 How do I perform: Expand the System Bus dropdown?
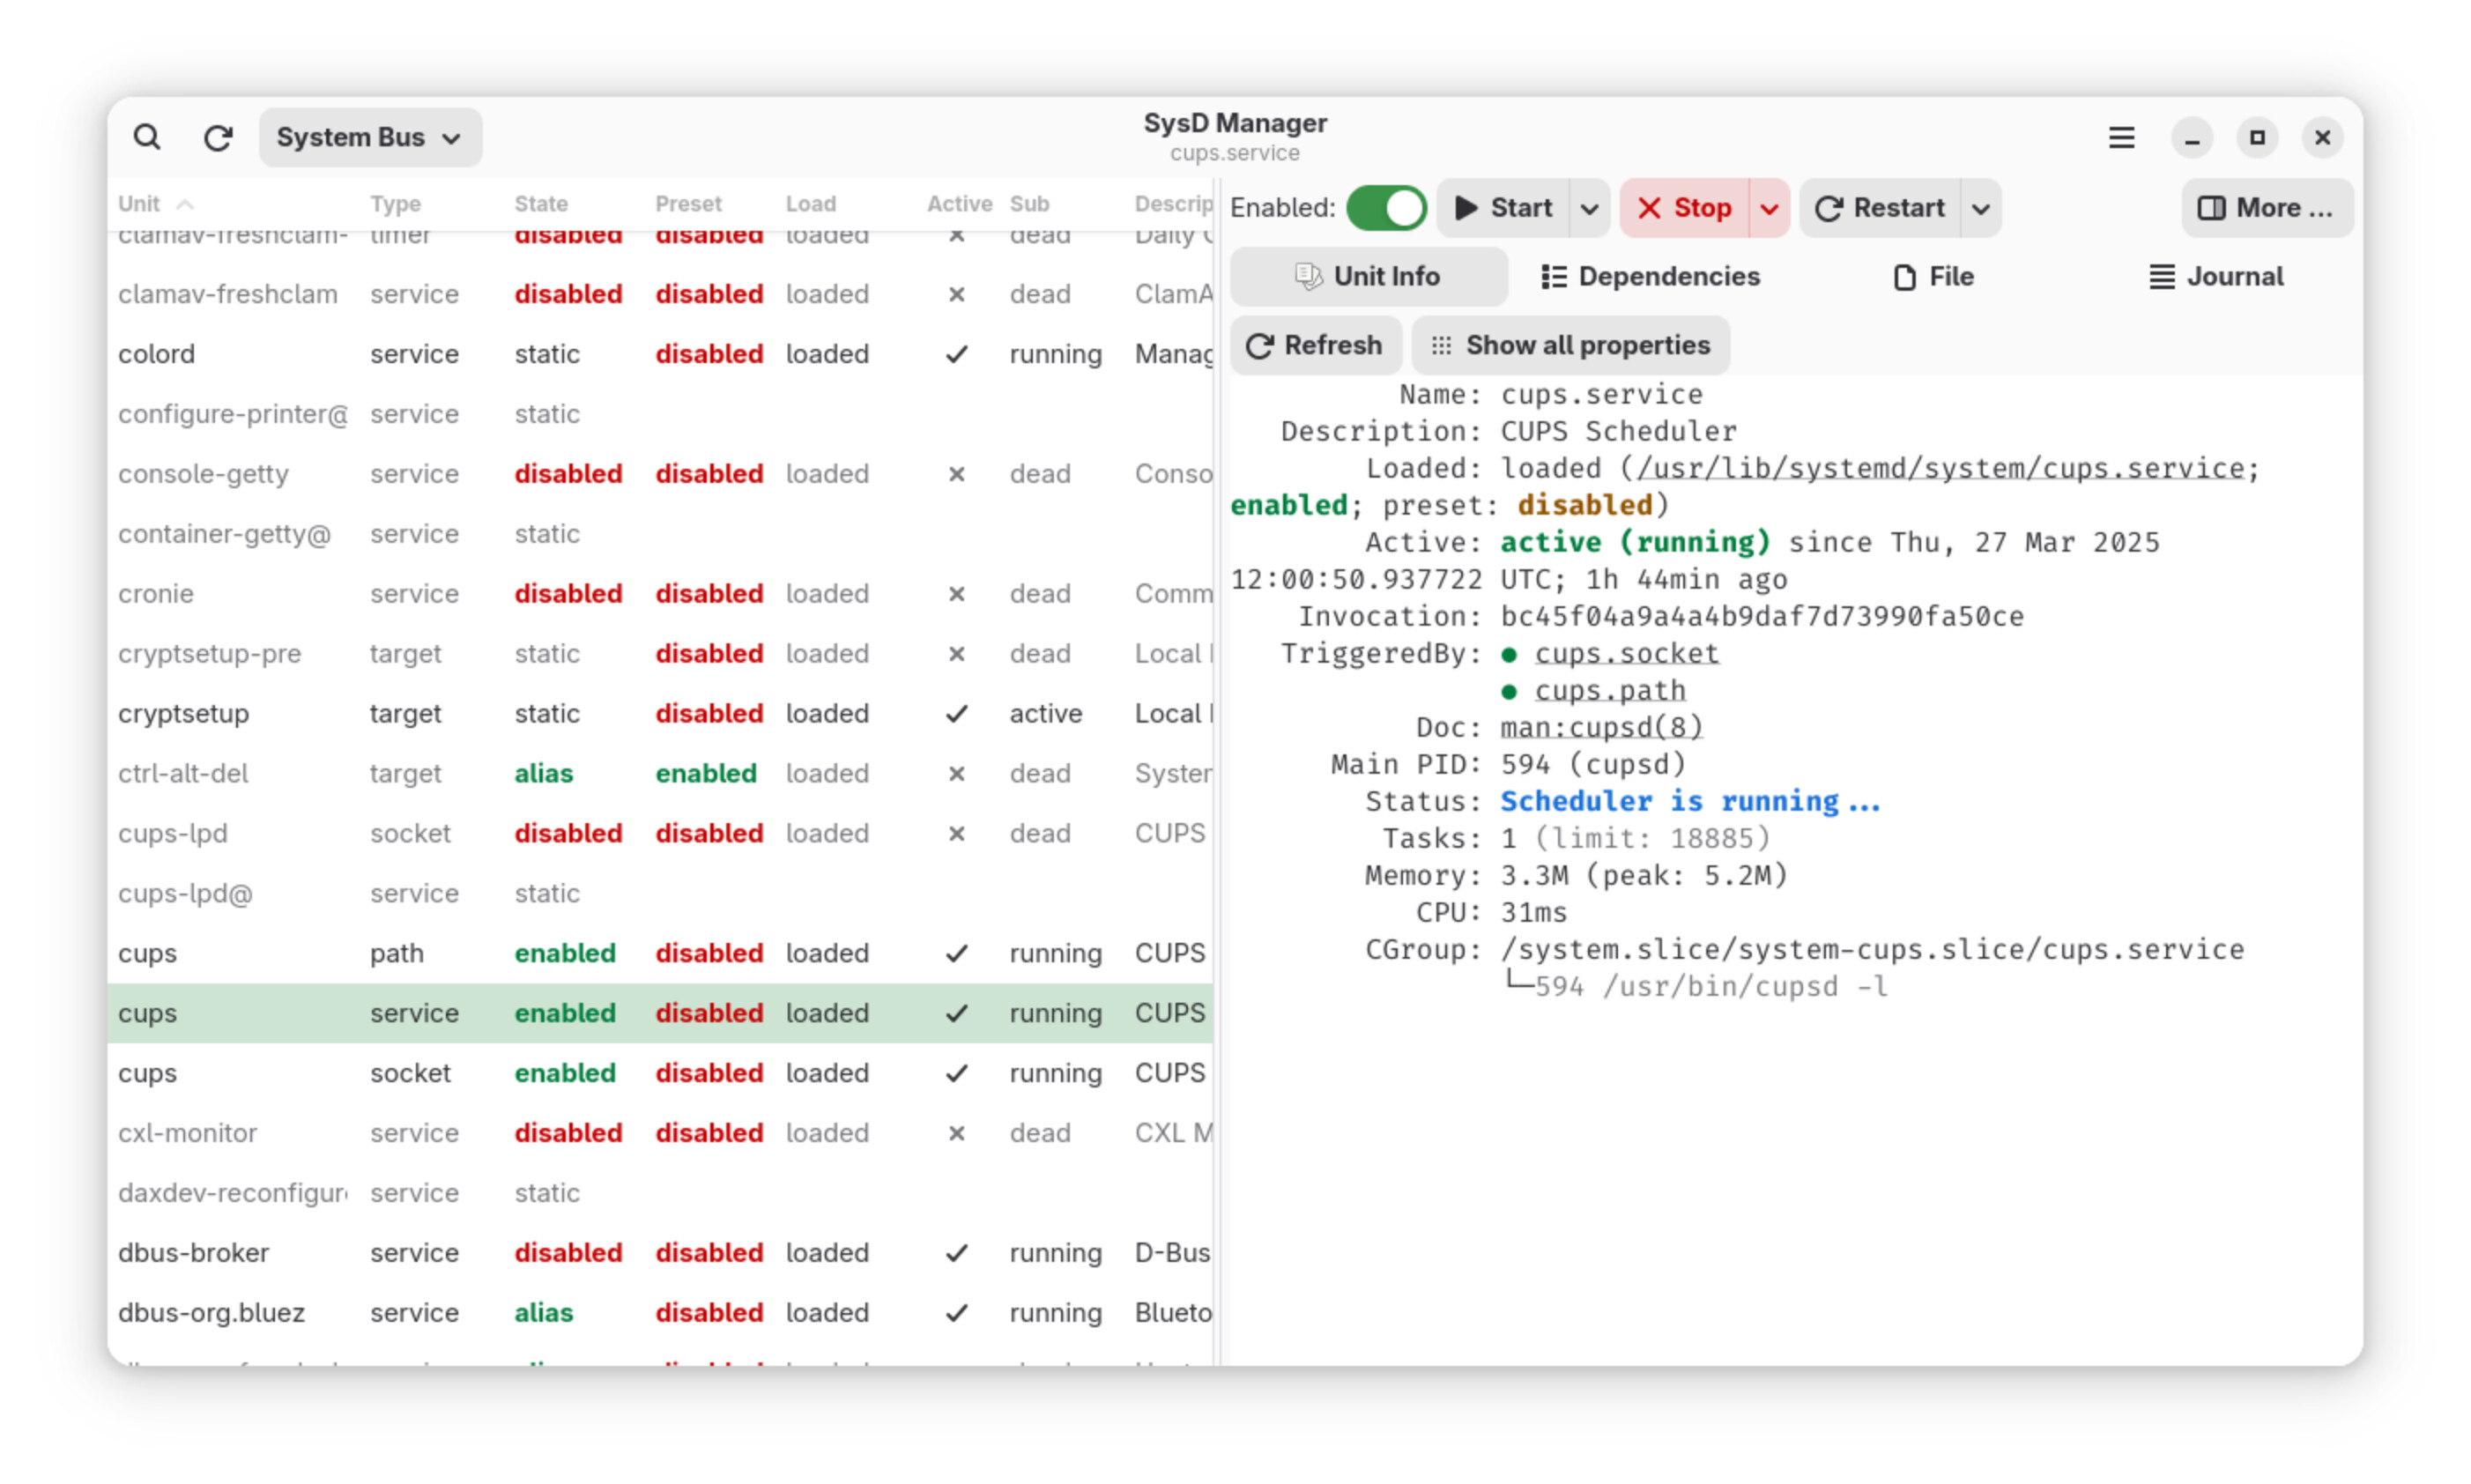tap(369, 137)
